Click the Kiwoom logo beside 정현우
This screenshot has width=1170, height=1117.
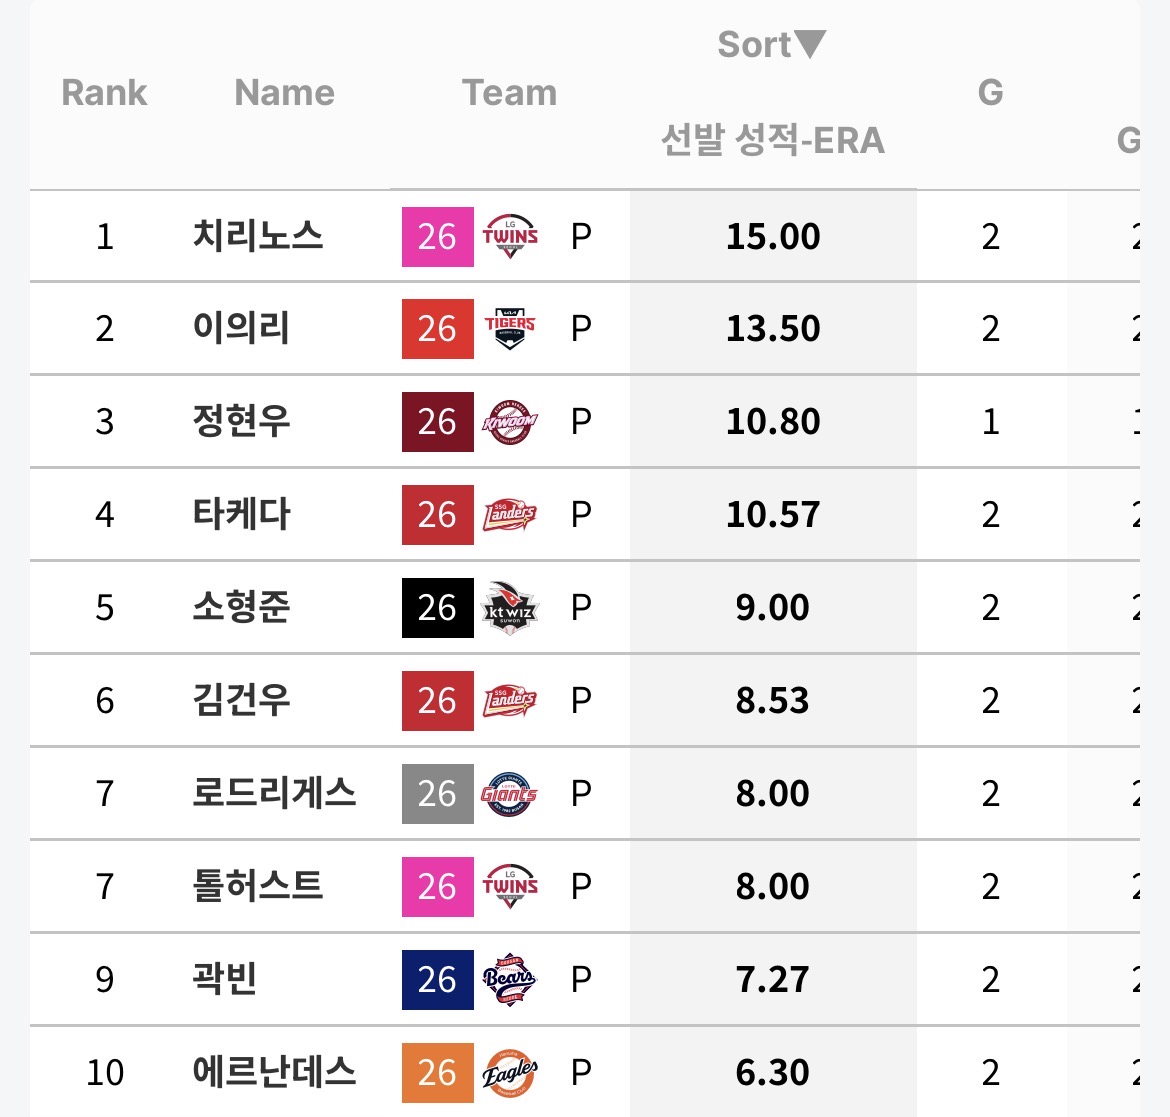(510, 422)
